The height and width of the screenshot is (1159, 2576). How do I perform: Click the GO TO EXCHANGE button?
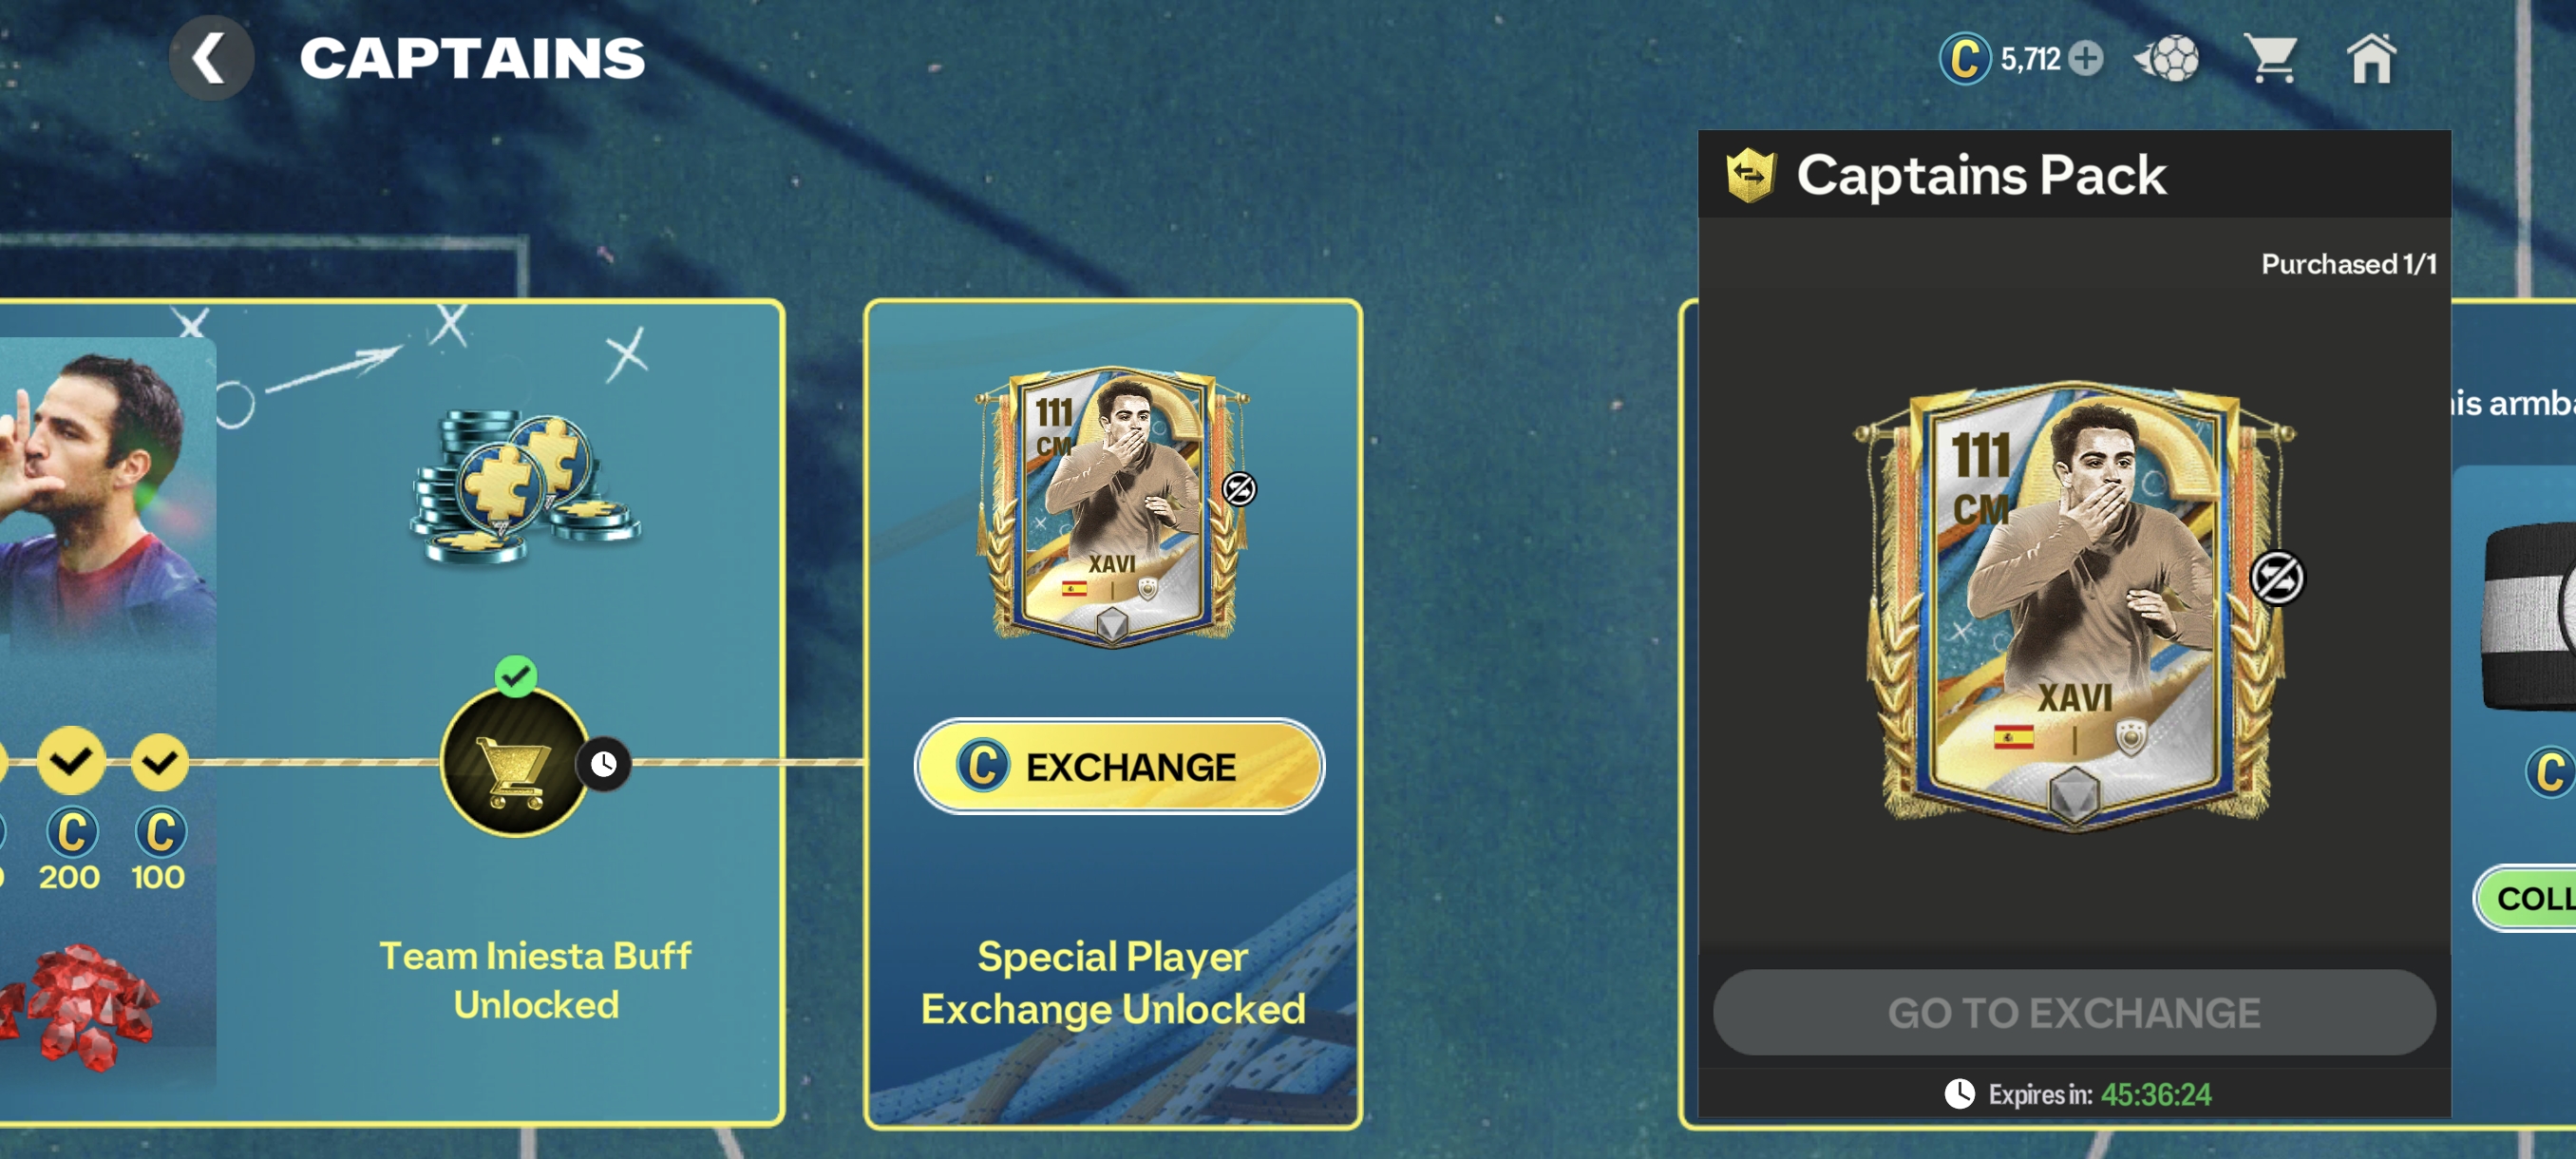point(2074,1012)
